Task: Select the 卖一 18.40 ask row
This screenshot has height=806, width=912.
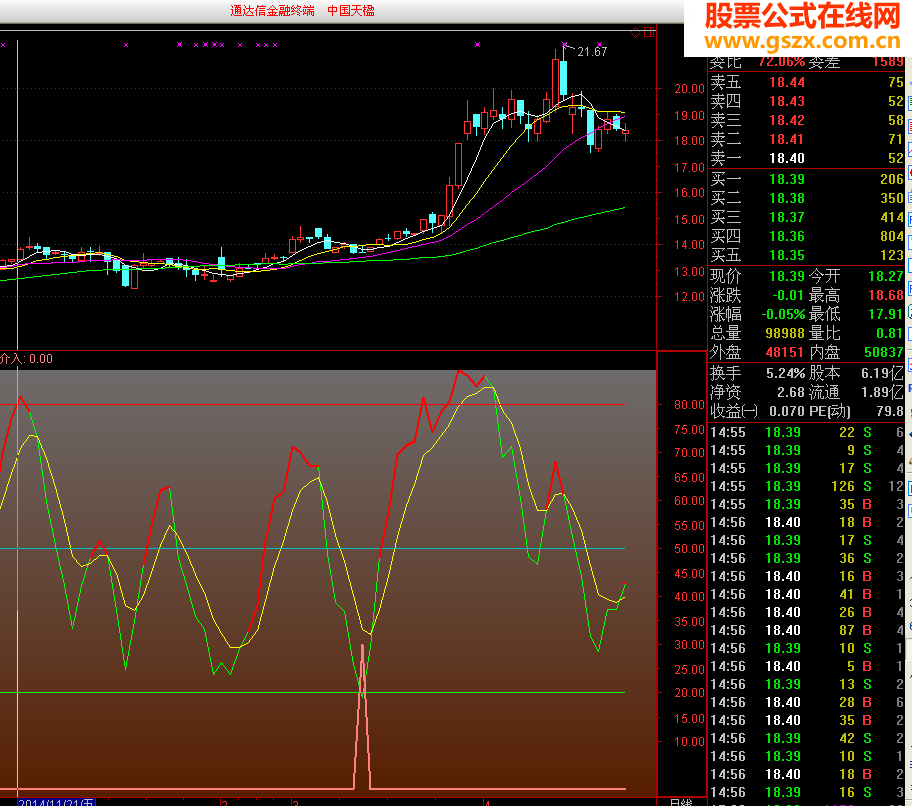Action: [x=807, y=158]
